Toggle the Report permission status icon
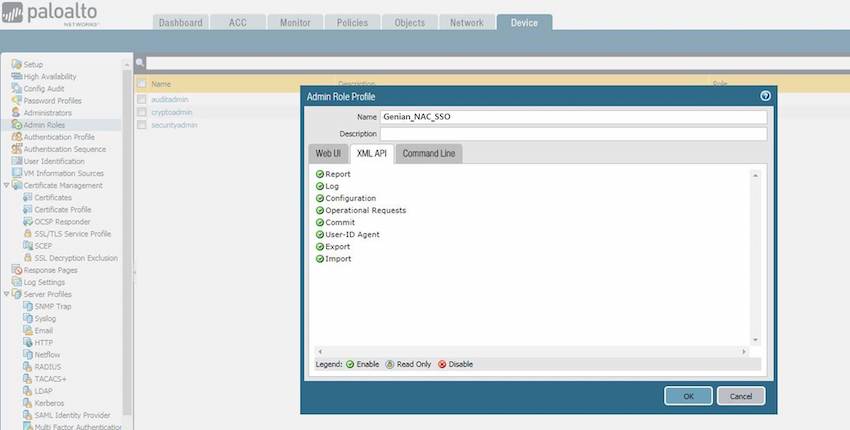 pyautogui.click(x=320, y=174)
